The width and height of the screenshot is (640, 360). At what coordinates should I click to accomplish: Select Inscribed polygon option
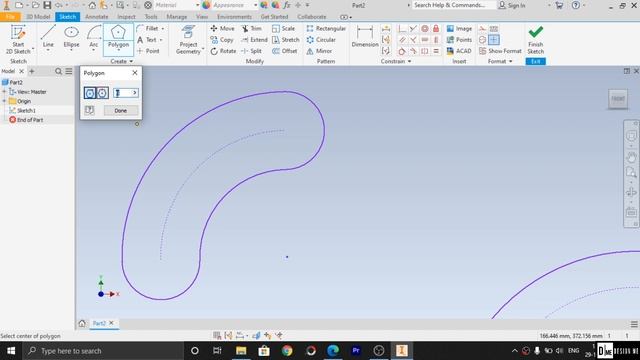pos(90,93)
